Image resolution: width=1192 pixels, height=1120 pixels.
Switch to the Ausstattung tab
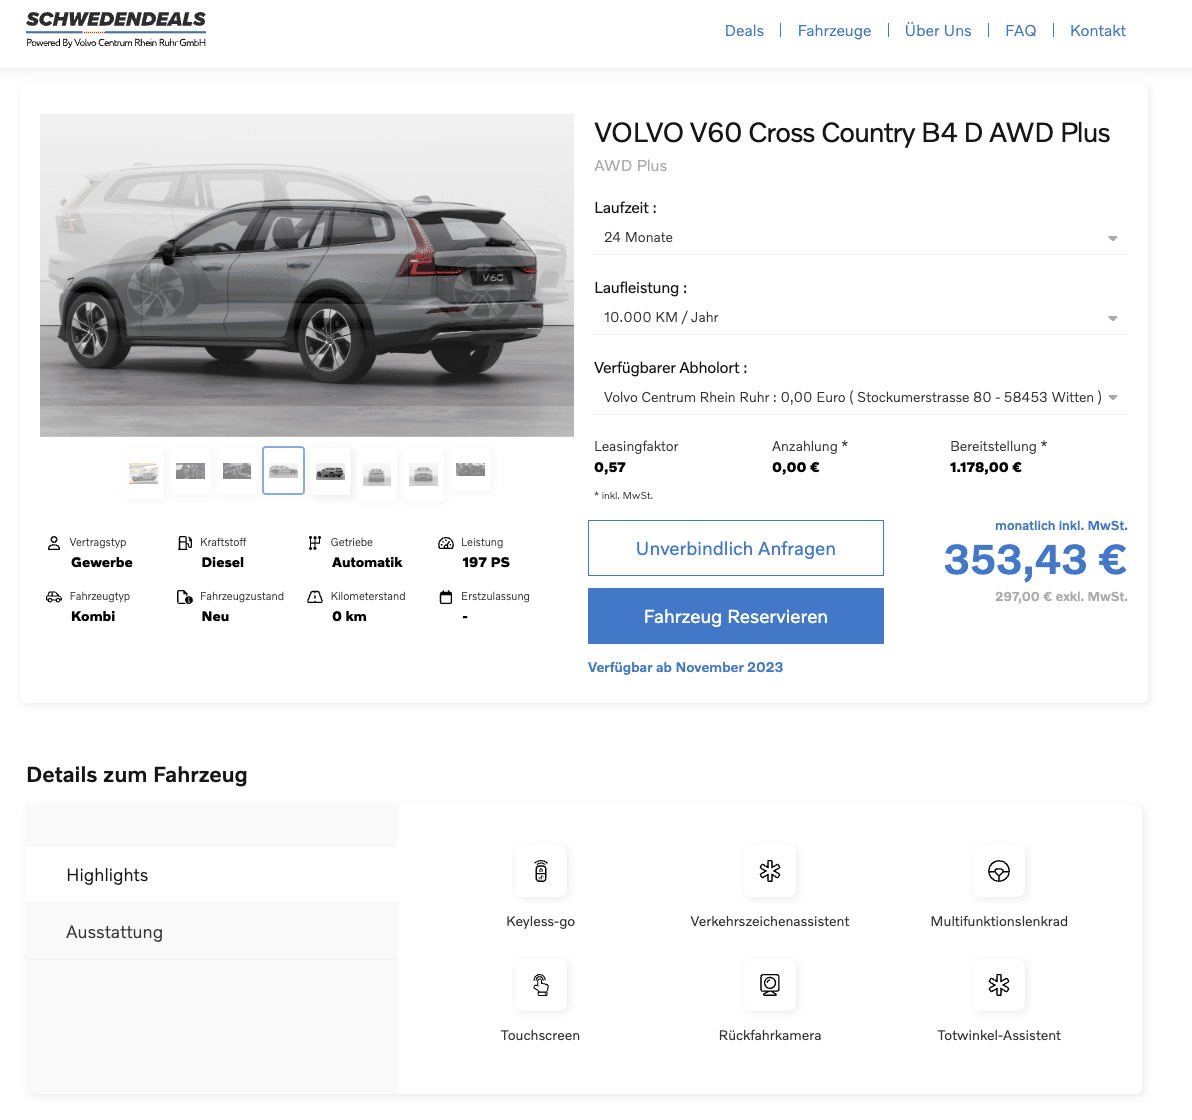pyautogui.click(x=212, y=931)
